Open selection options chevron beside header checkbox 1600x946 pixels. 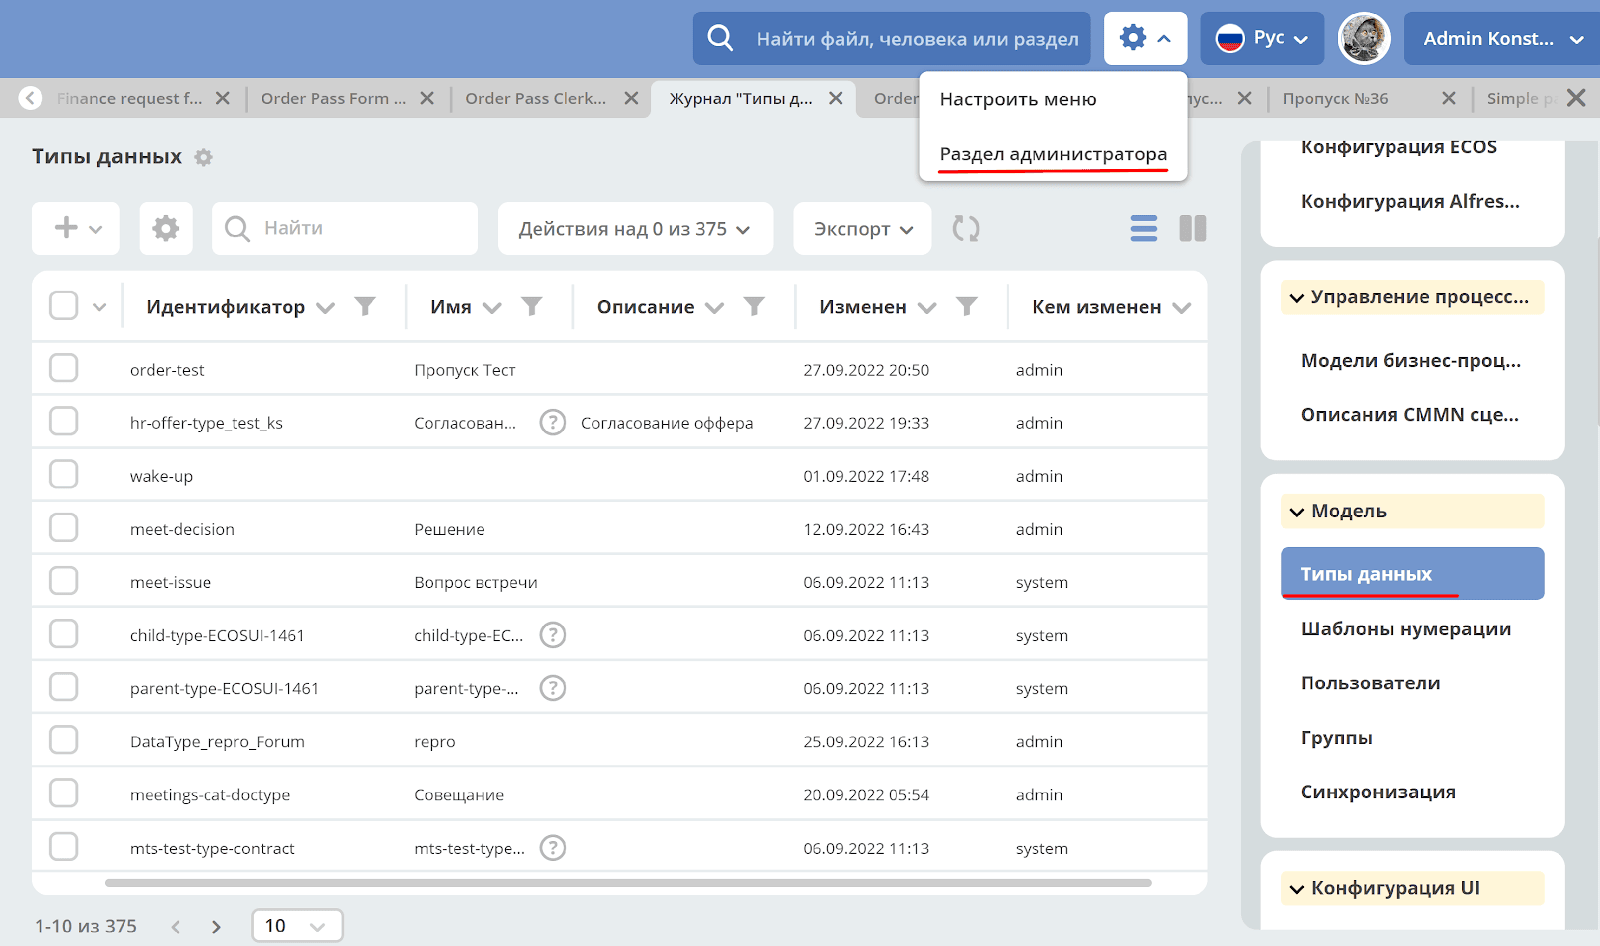pos(99,307)
